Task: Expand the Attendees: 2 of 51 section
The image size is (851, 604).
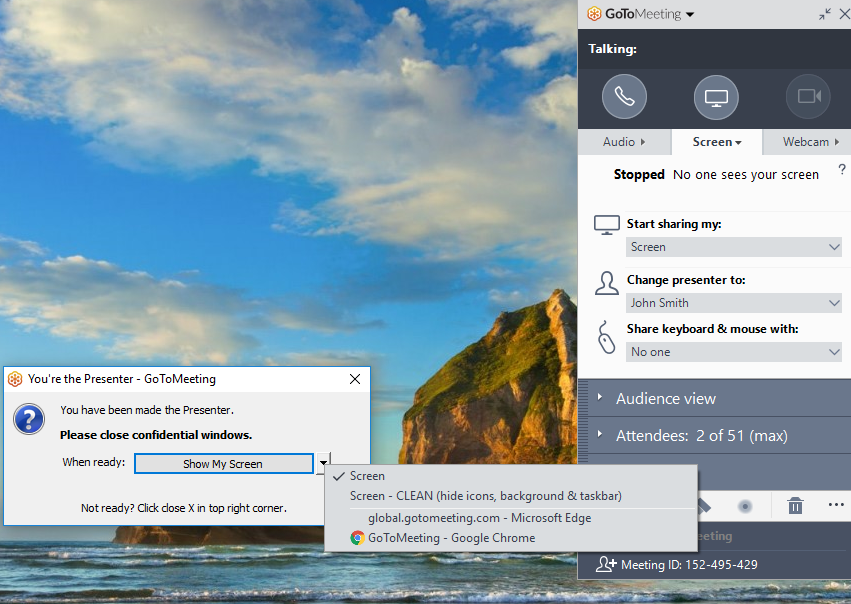Action: 714,435
